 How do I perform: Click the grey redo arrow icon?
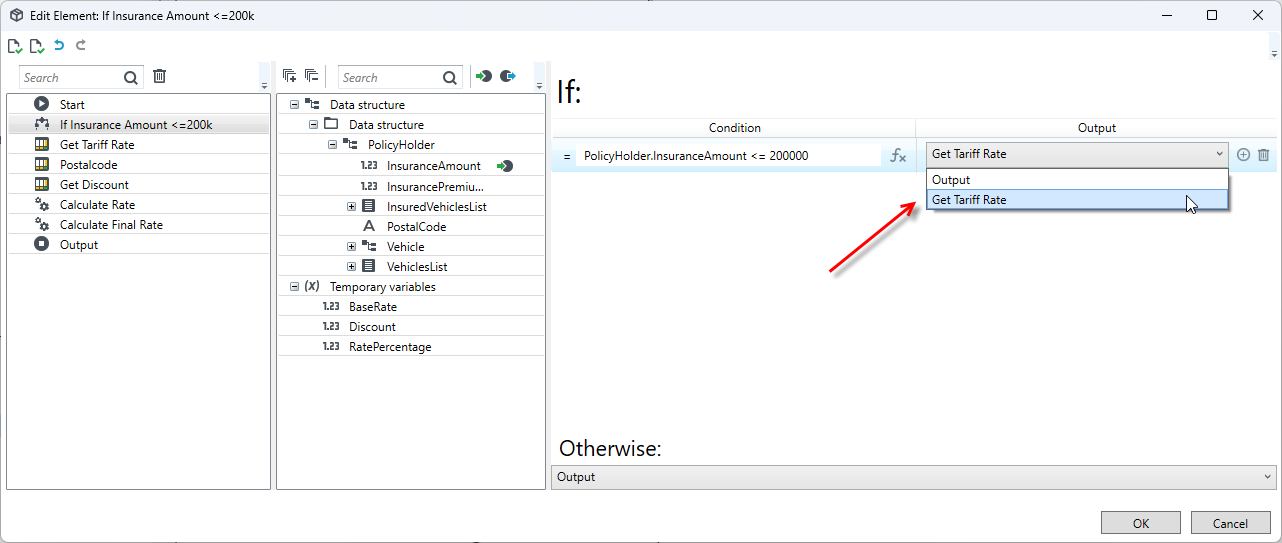click(81, 45)
